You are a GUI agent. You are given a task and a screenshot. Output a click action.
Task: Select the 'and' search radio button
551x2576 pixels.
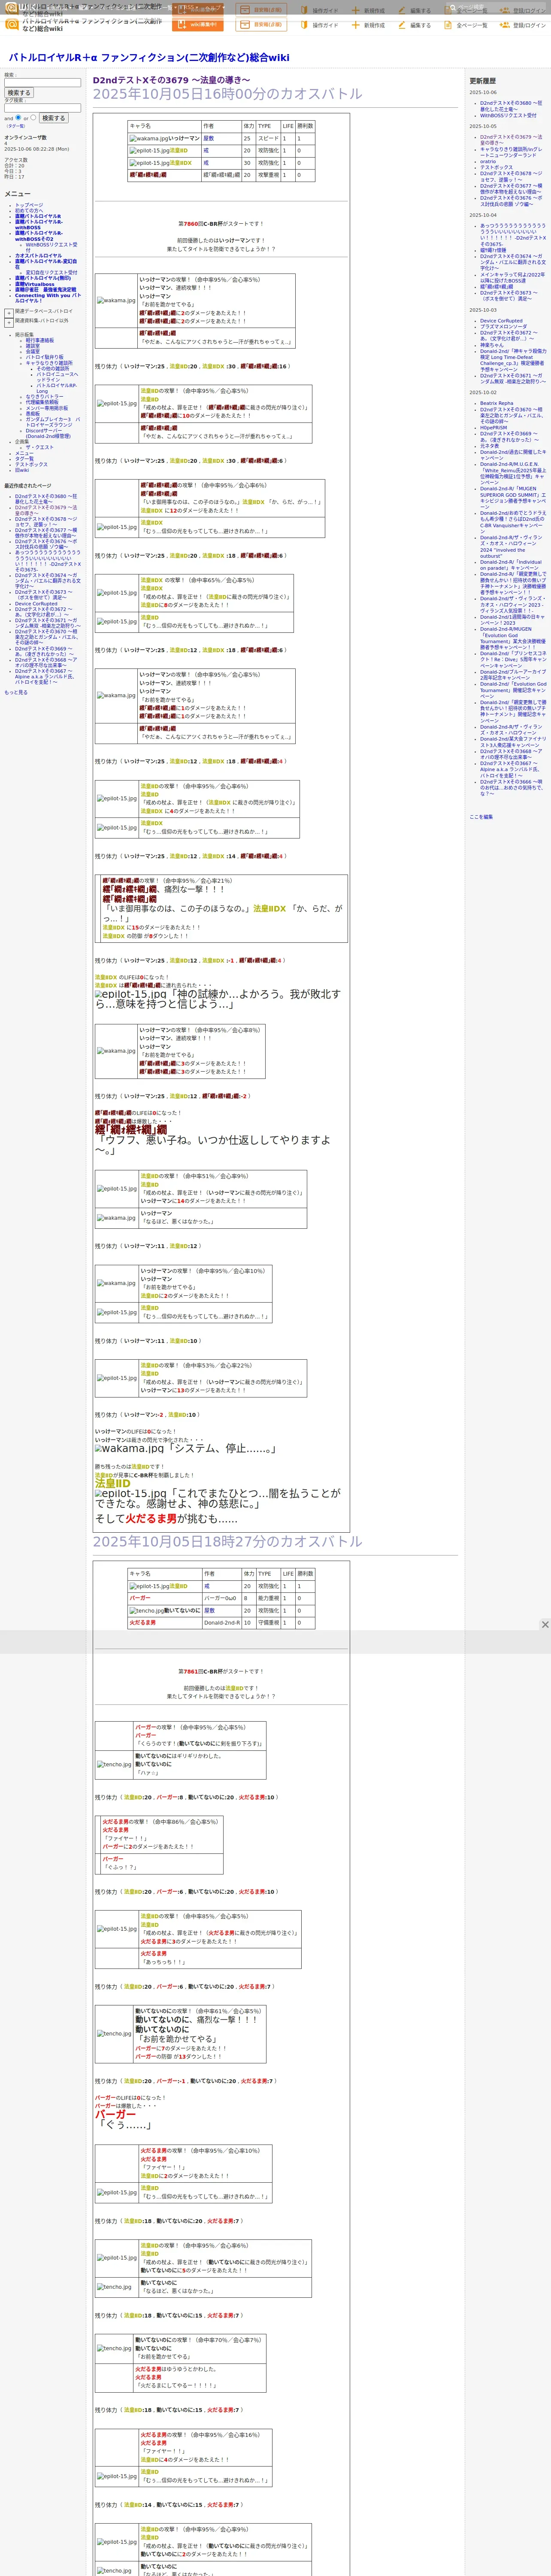18,117
